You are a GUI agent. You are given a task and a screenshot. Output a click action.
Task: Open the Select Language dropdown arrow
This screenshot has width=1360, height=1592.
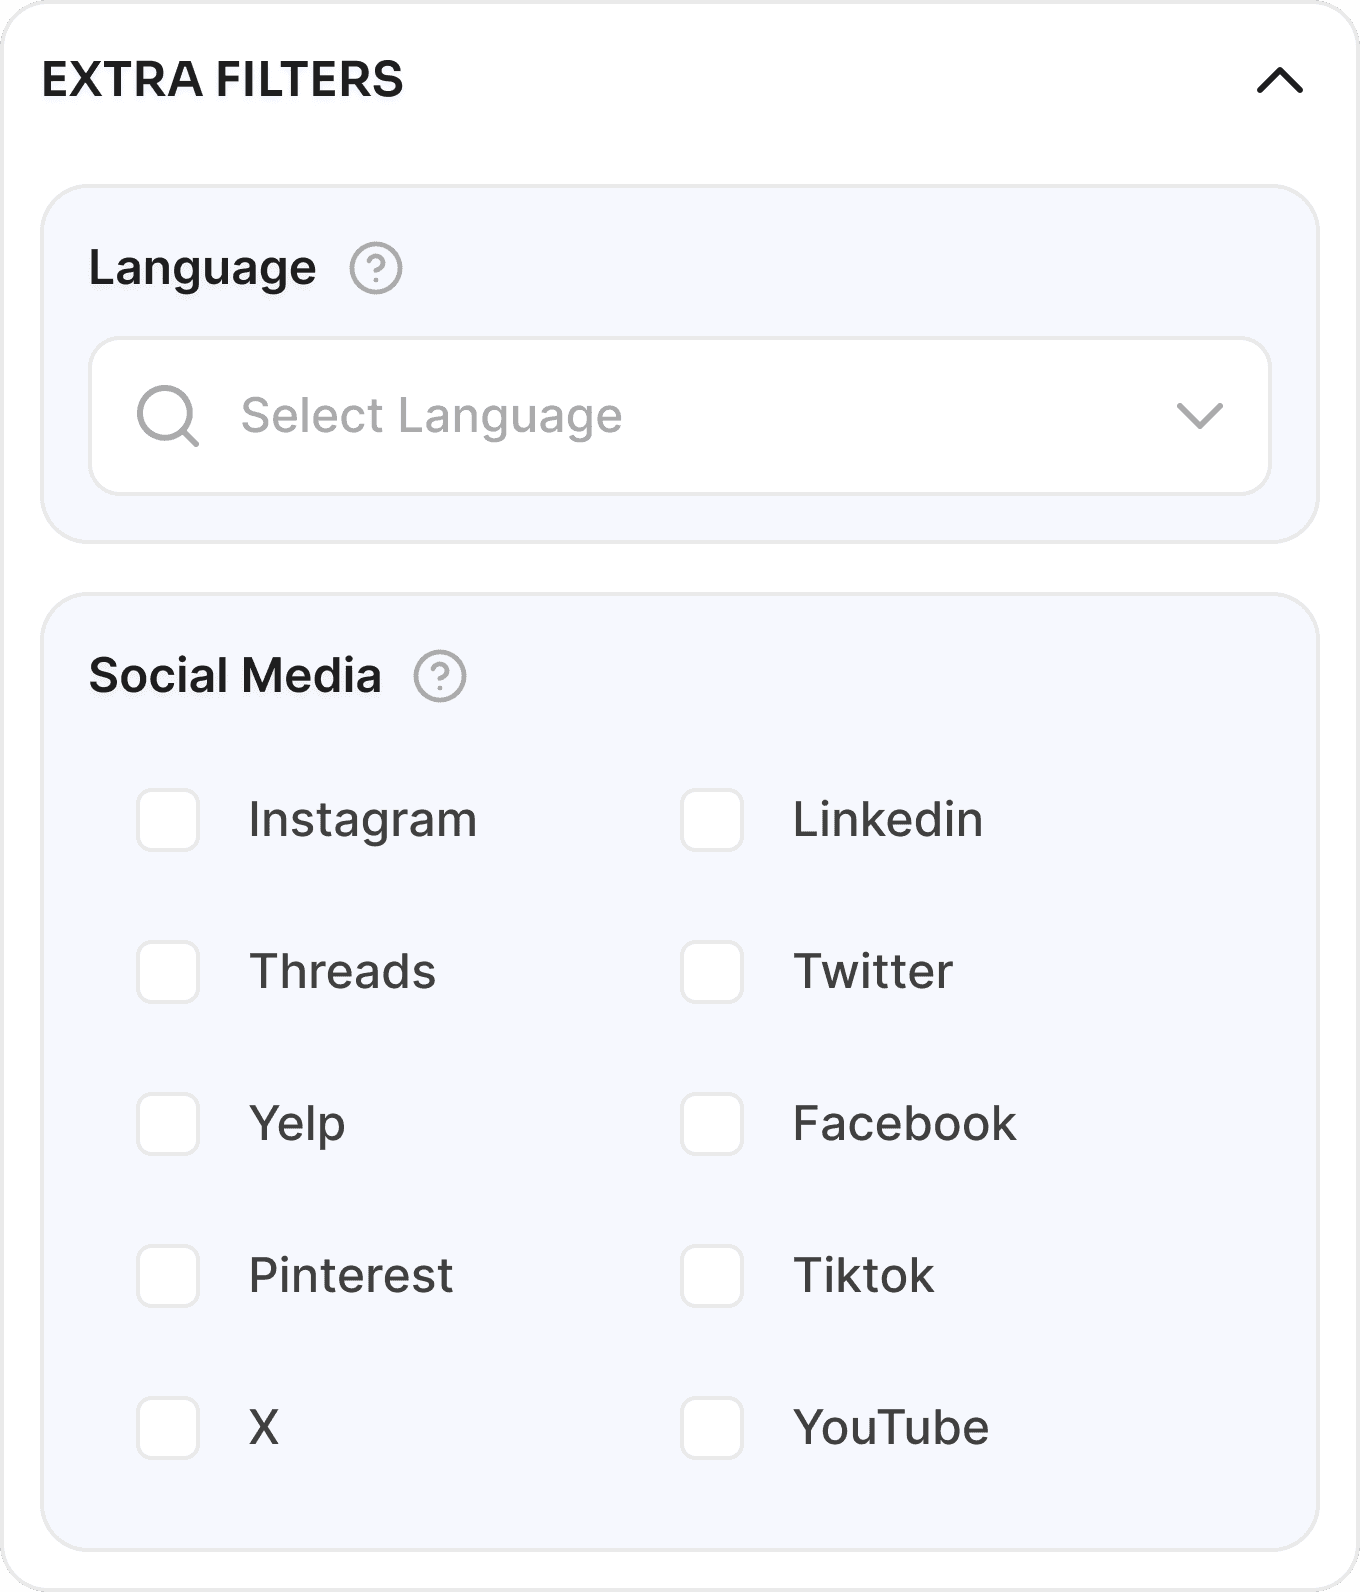[1199, 415]
